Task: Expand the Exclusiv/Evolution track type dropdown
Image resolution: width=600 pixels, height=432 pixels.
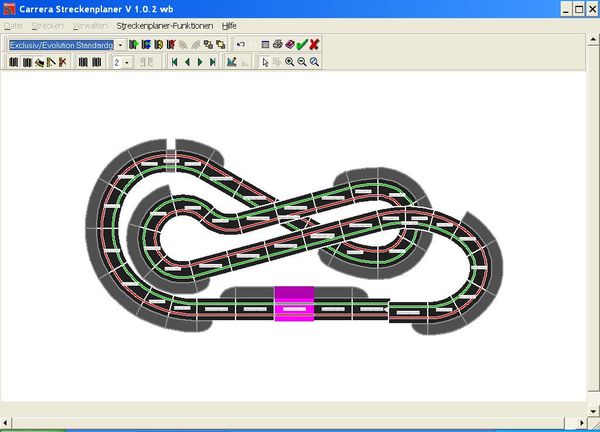Action: click(x=120, y=45)
